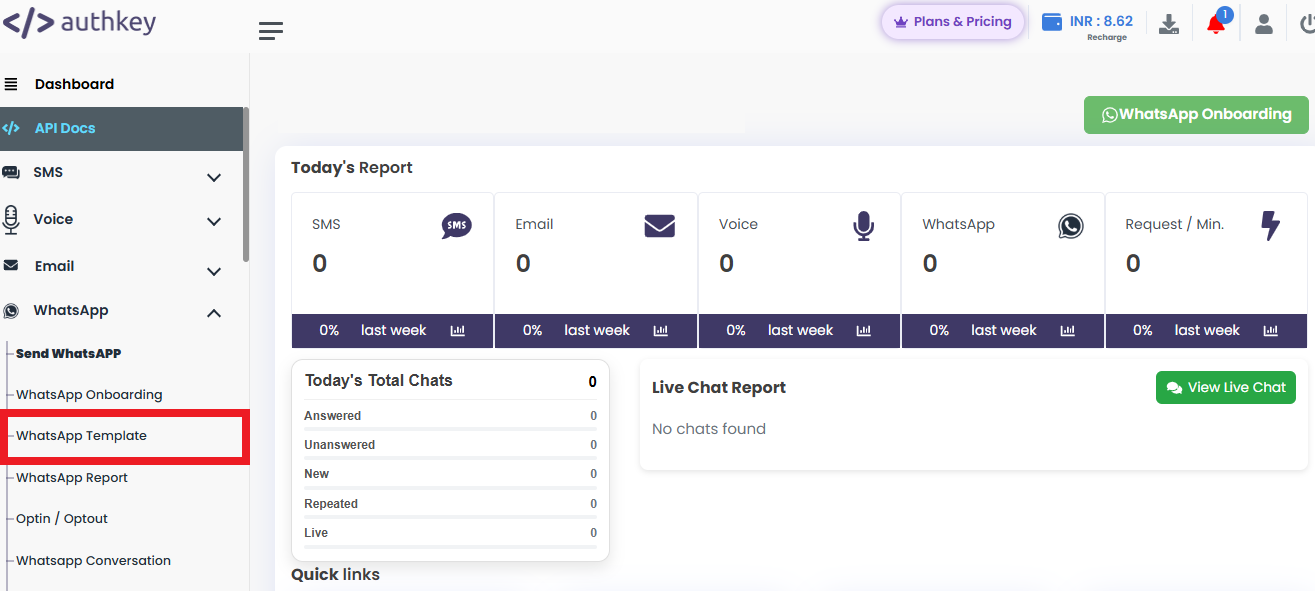Select API Docs in the sidebar
The height and width of the screenshot is (591, 1315).
coord(65,128)
